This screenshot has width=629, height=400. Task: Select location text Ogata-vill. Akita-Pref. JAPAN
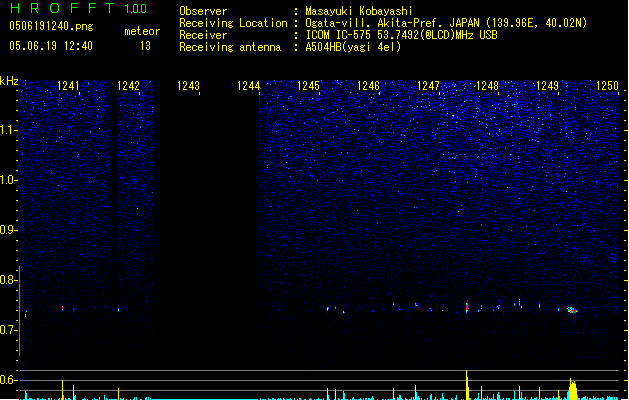392,23
